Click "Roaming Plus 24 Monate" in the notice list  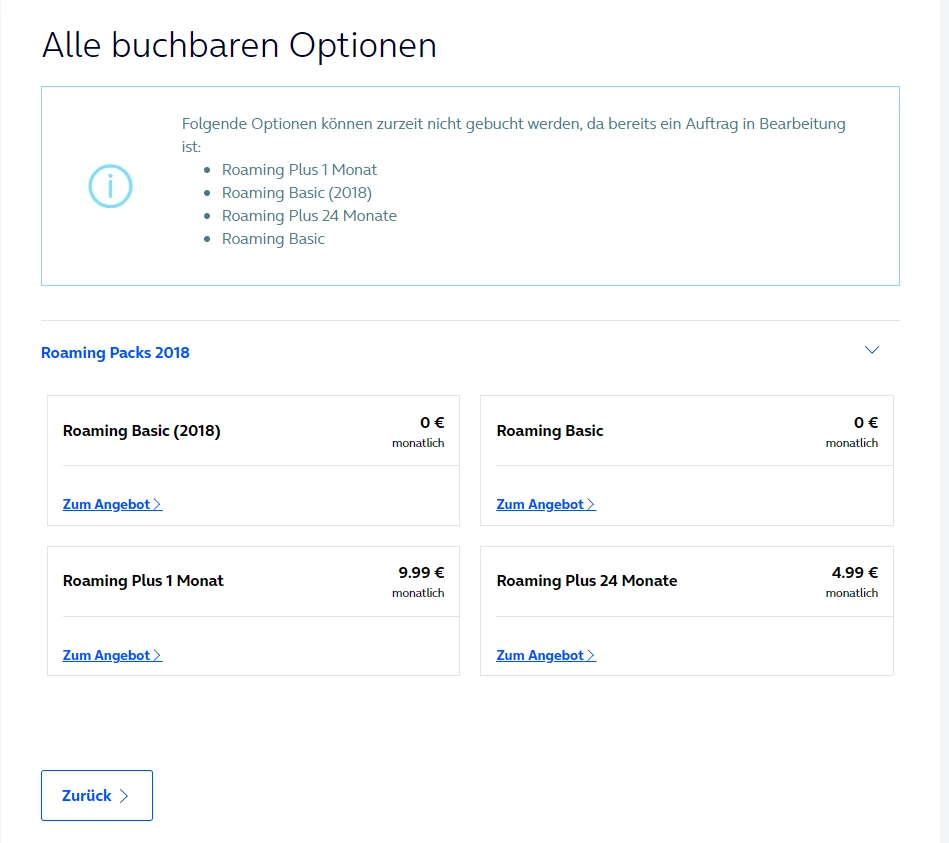coord(309,216)
